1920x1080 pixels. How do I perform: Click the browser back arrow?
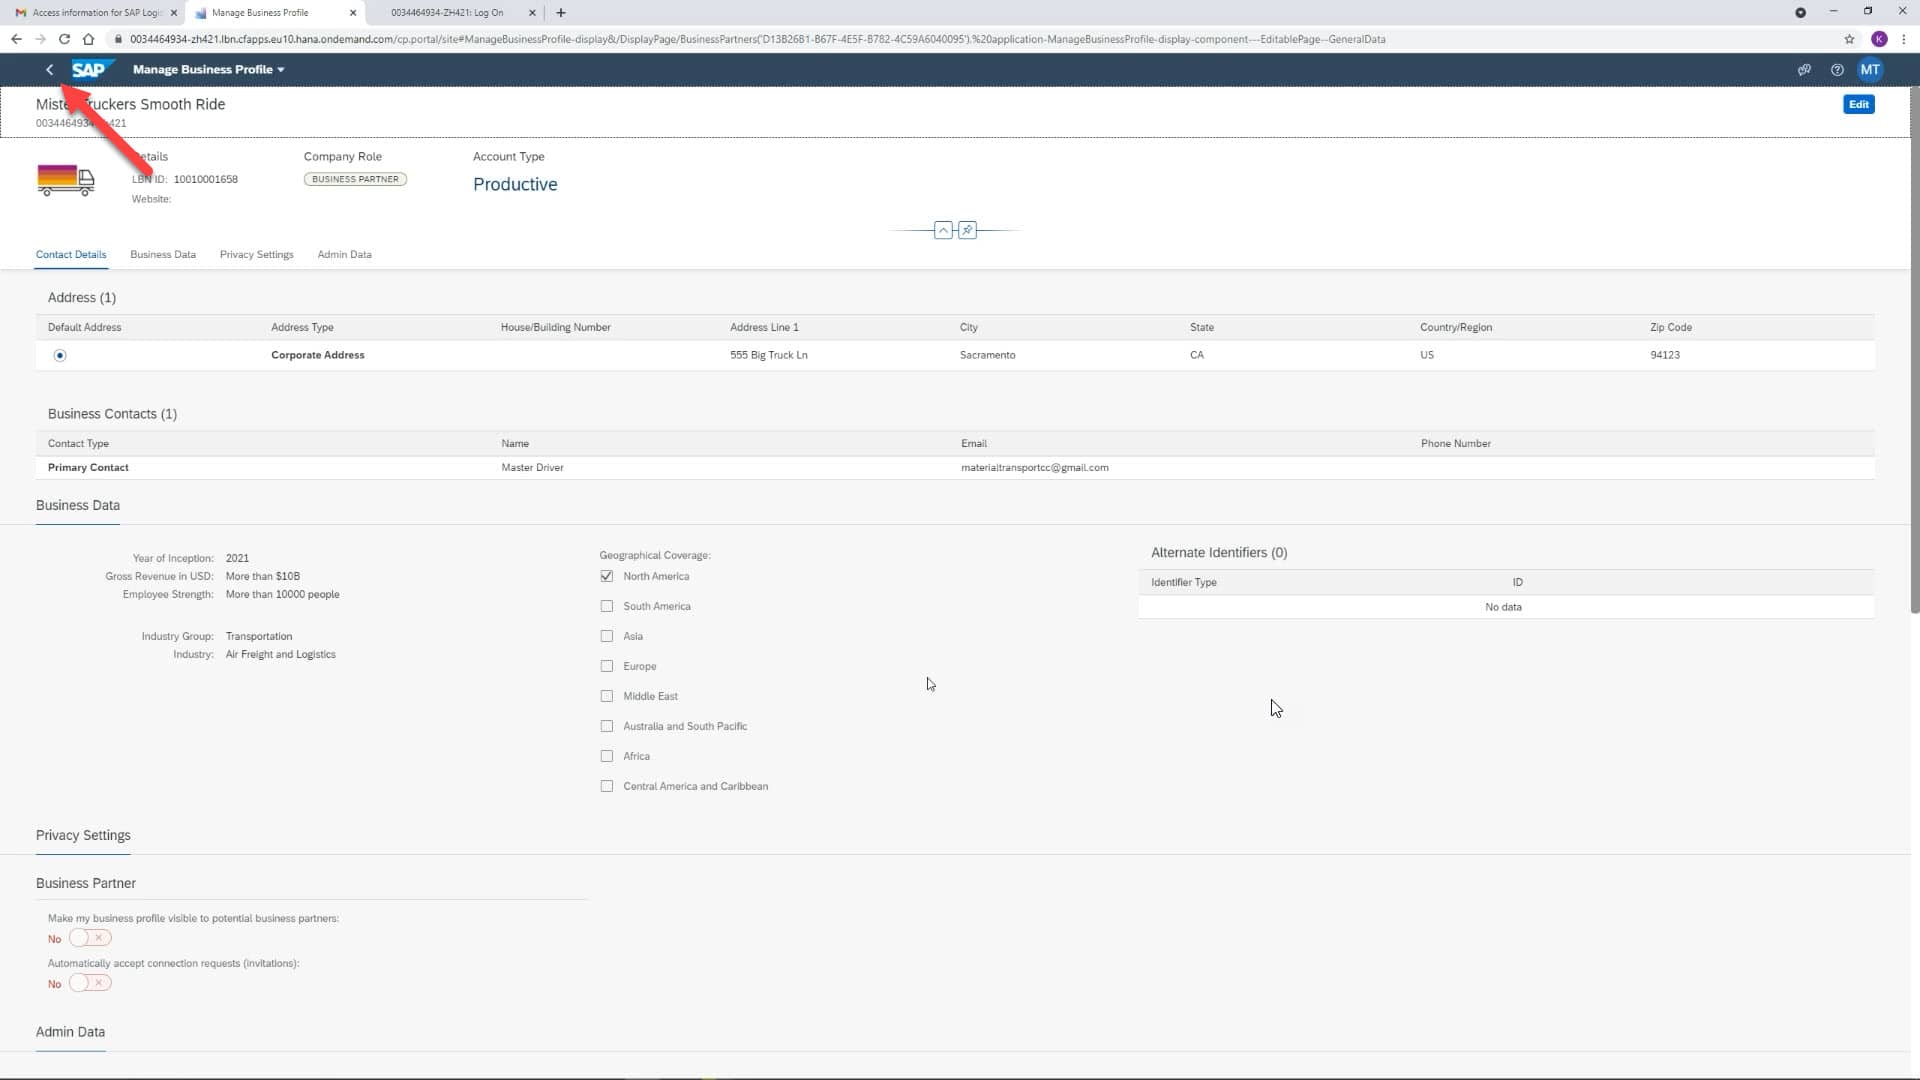(x=16, y=39)
